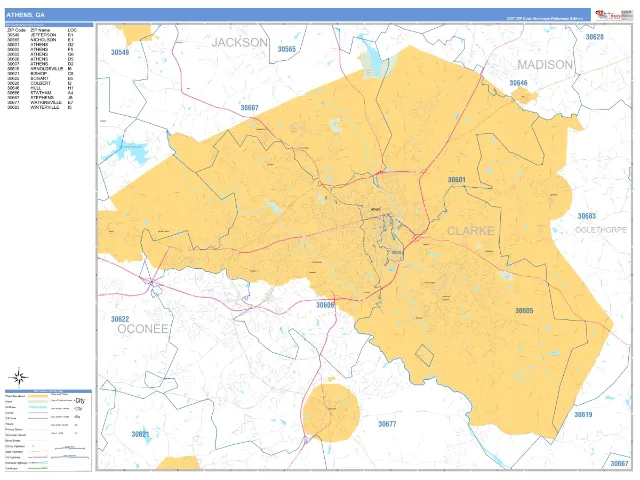This screenshot has width=640, height=480.
Task: Click the publisher logo at top right
Action: [x=607, y=14]
